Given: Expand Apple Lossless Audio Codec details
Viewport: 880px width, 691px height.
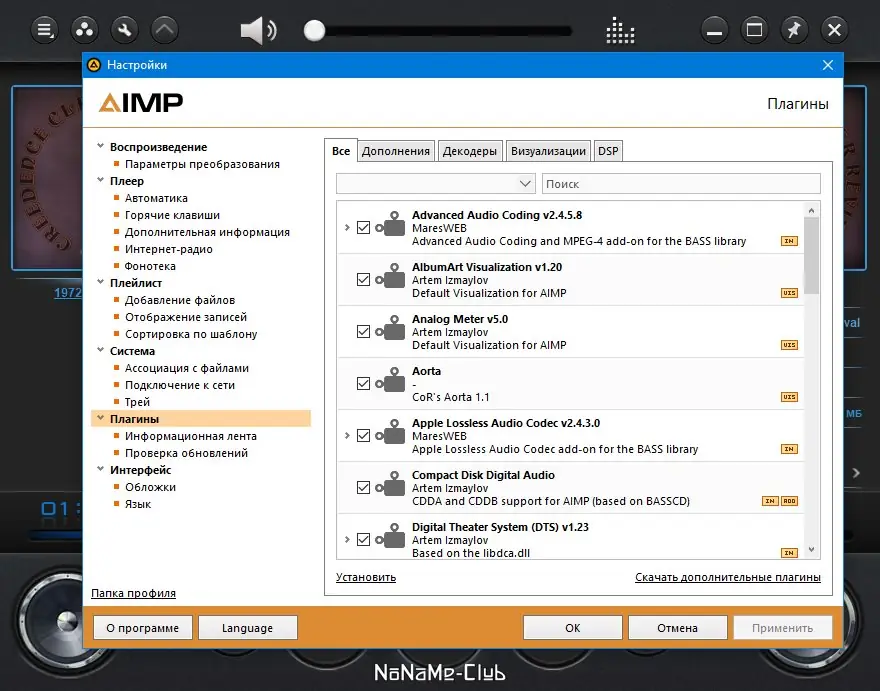Looking at the screenshot, I should (x=347, y=436).
